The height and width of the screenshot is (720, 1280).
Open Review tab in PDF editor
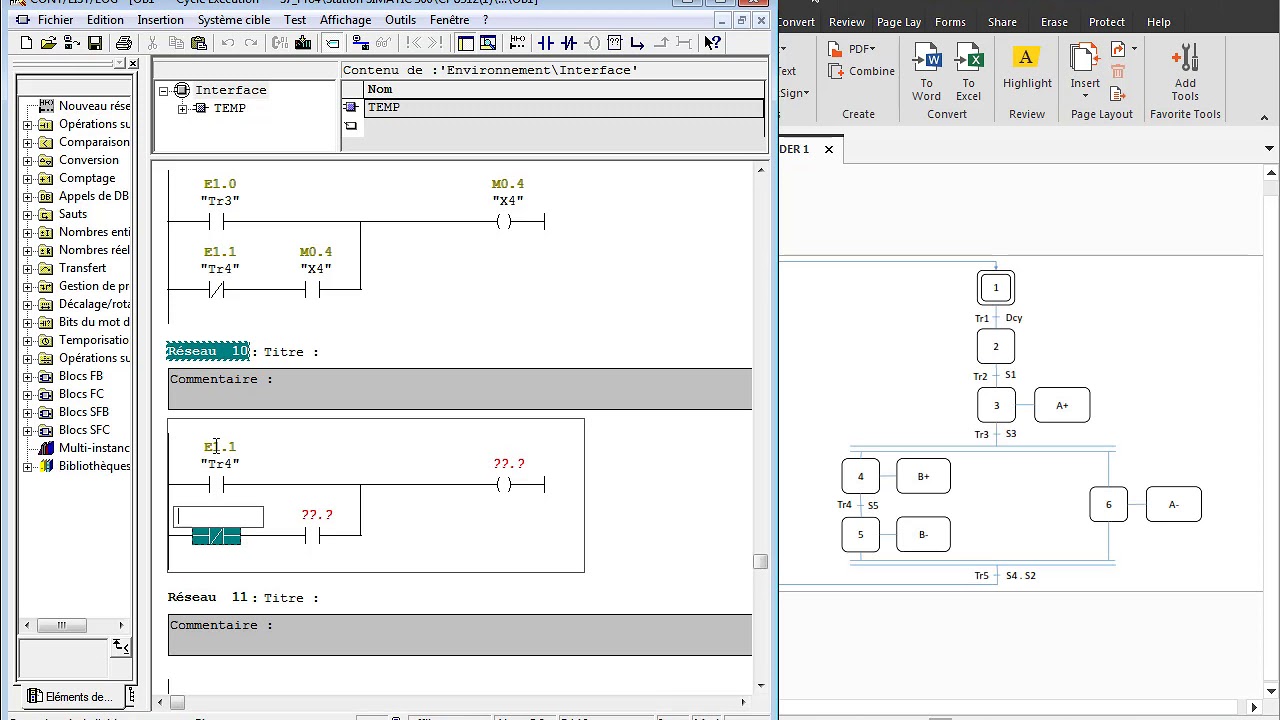[847, 22]
